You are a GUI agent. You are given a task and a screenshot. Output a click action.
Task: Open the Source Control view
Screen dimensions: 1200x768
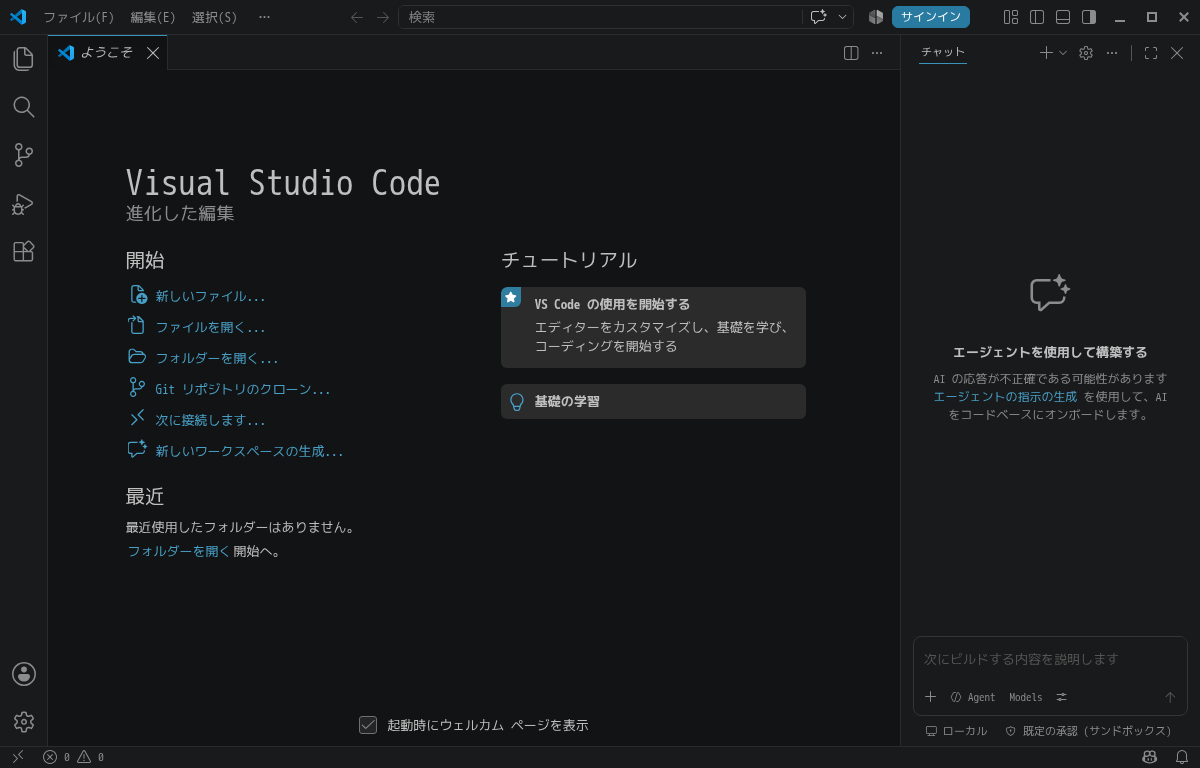click(23, 155)
